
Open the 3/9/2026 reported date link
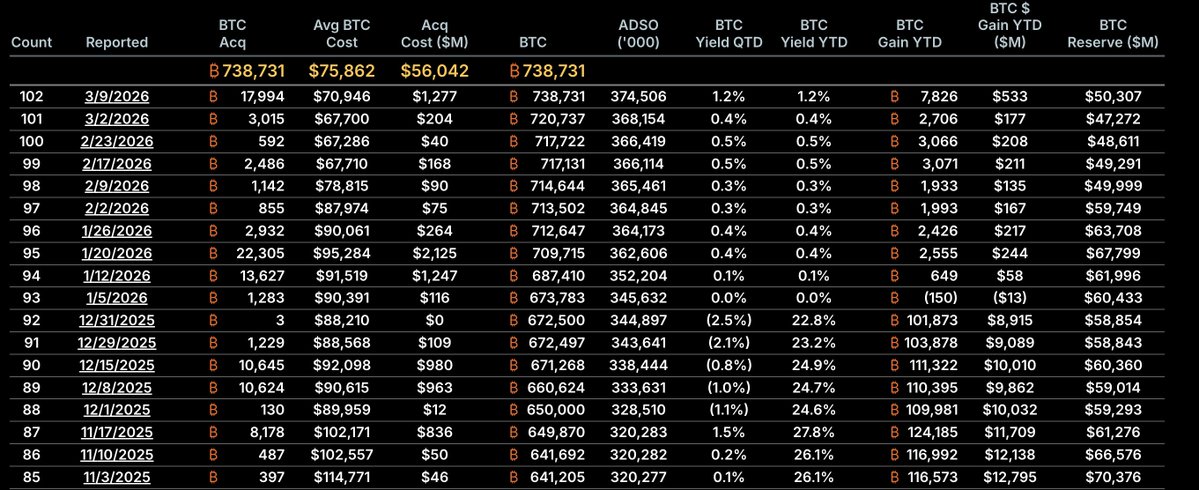(x=117, y=95)
